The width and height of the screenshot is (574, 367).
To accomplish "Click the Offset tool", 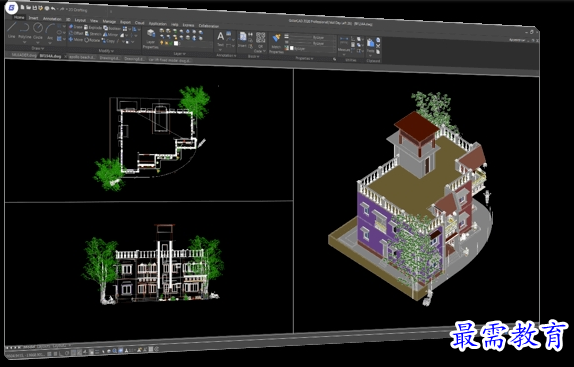I will coord(76,33).
